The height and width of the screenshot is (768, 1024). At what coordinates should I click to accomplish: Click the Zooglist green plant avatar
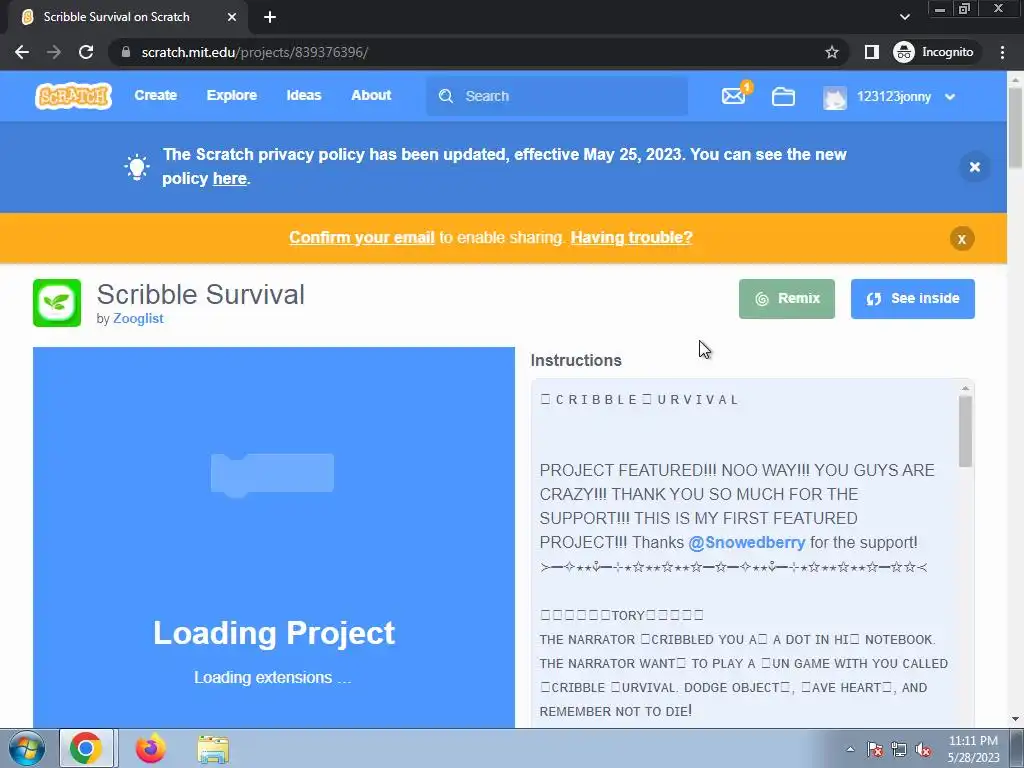pos(57,303)
